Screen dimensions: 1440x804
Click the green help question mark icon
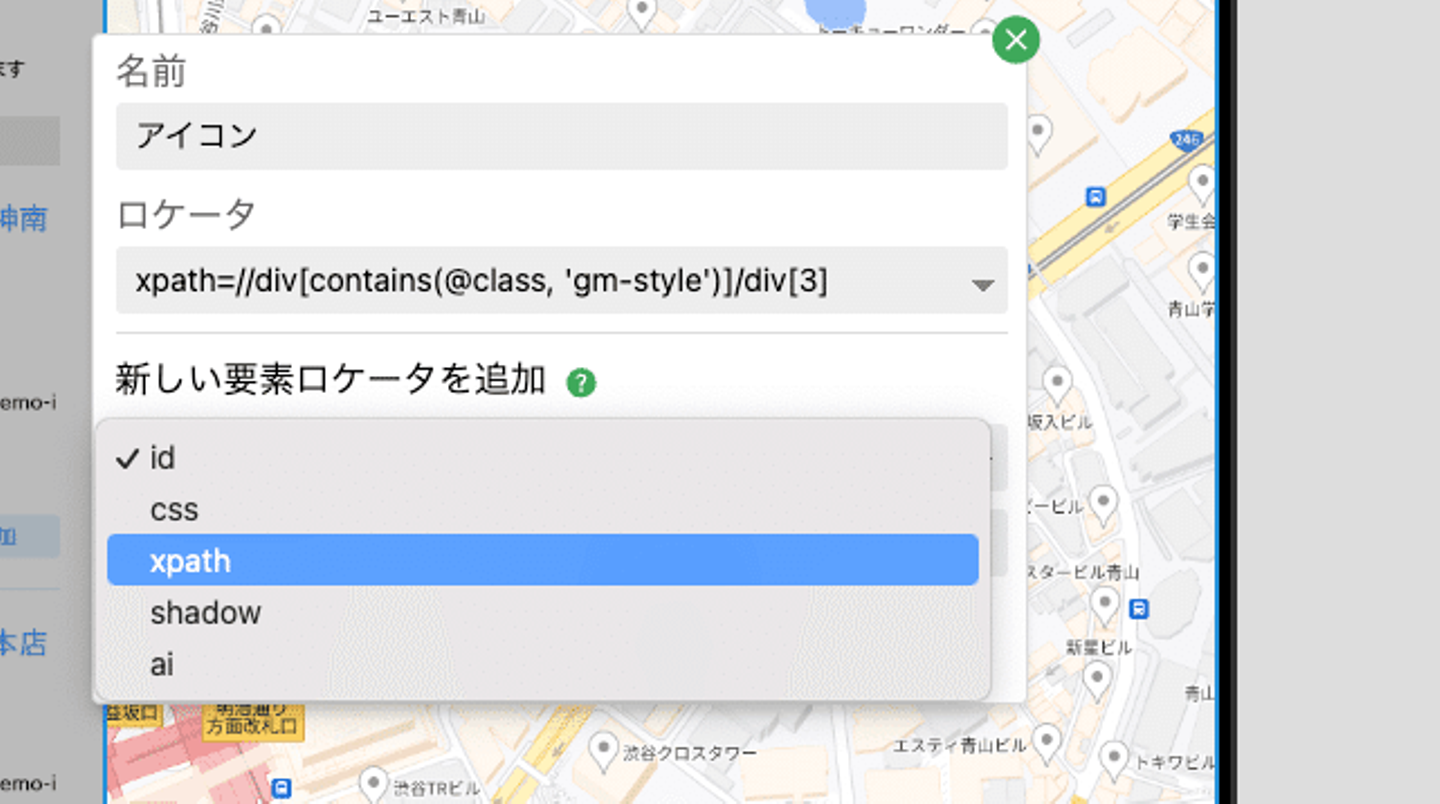(x=581, y=383)
